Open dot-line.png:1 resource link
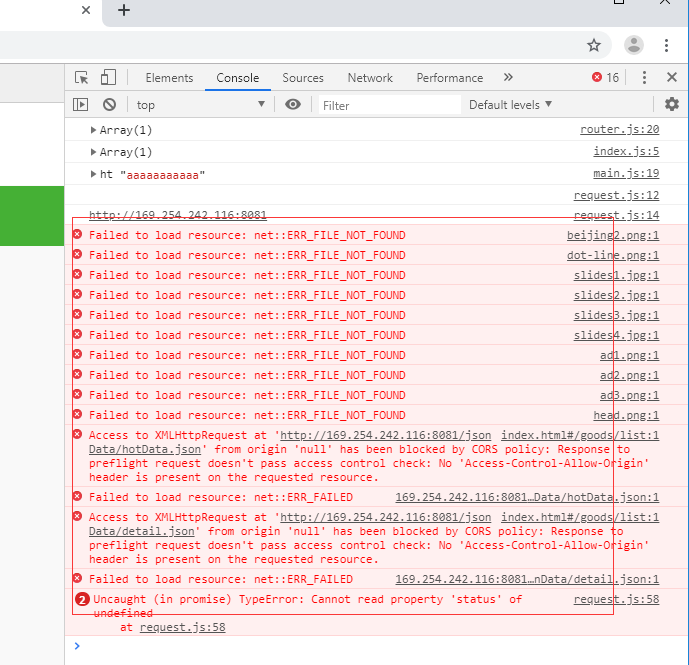This screenshot has width=689, height=665. click(613, 255)
